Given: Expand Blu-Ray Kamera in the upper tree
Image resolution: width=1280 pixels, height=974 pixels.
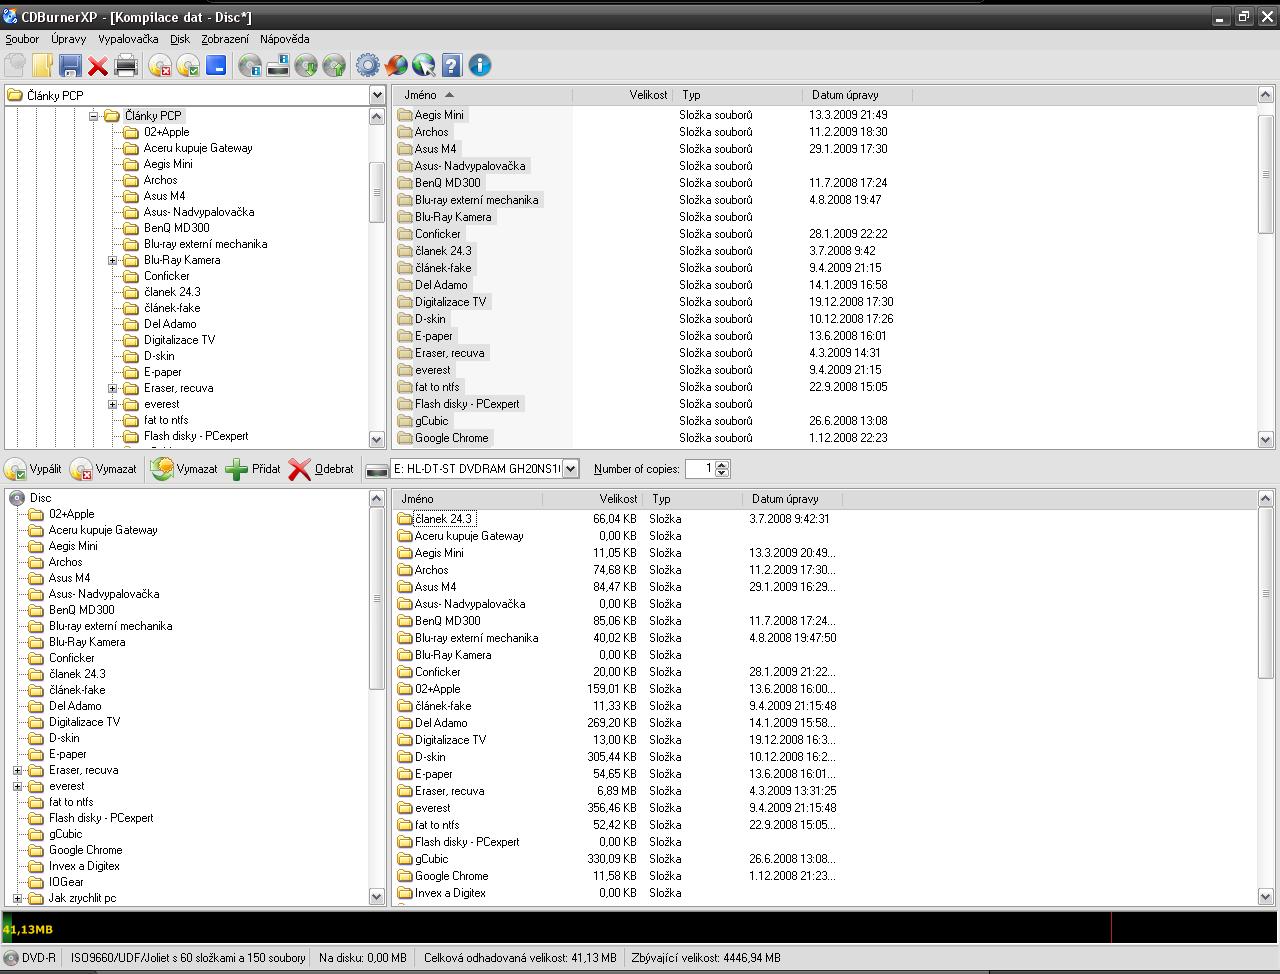Looking at the screenshot, I should coord(113,260).
